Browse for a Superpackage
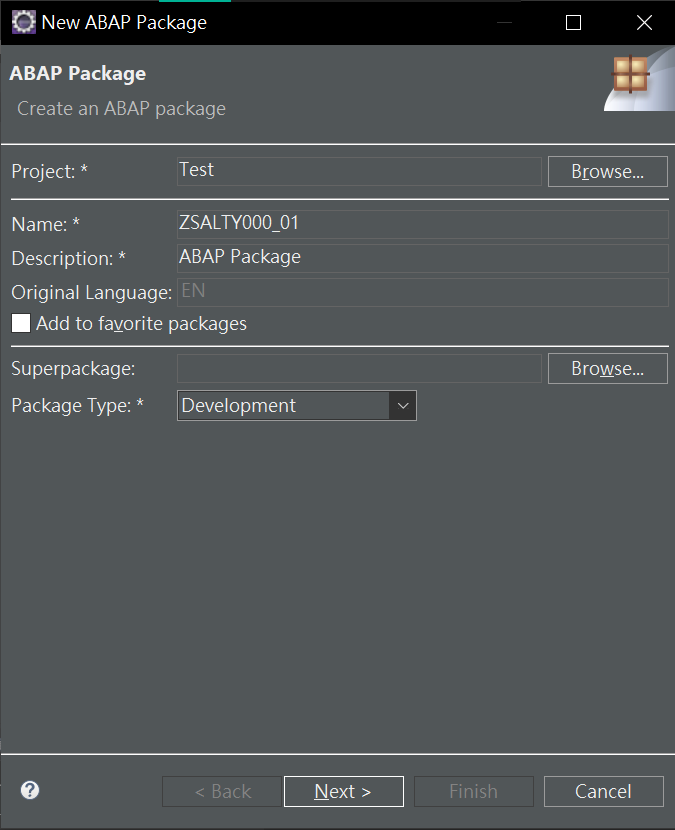The width and height of the screenshot is (675, 830). coord(607,369)
